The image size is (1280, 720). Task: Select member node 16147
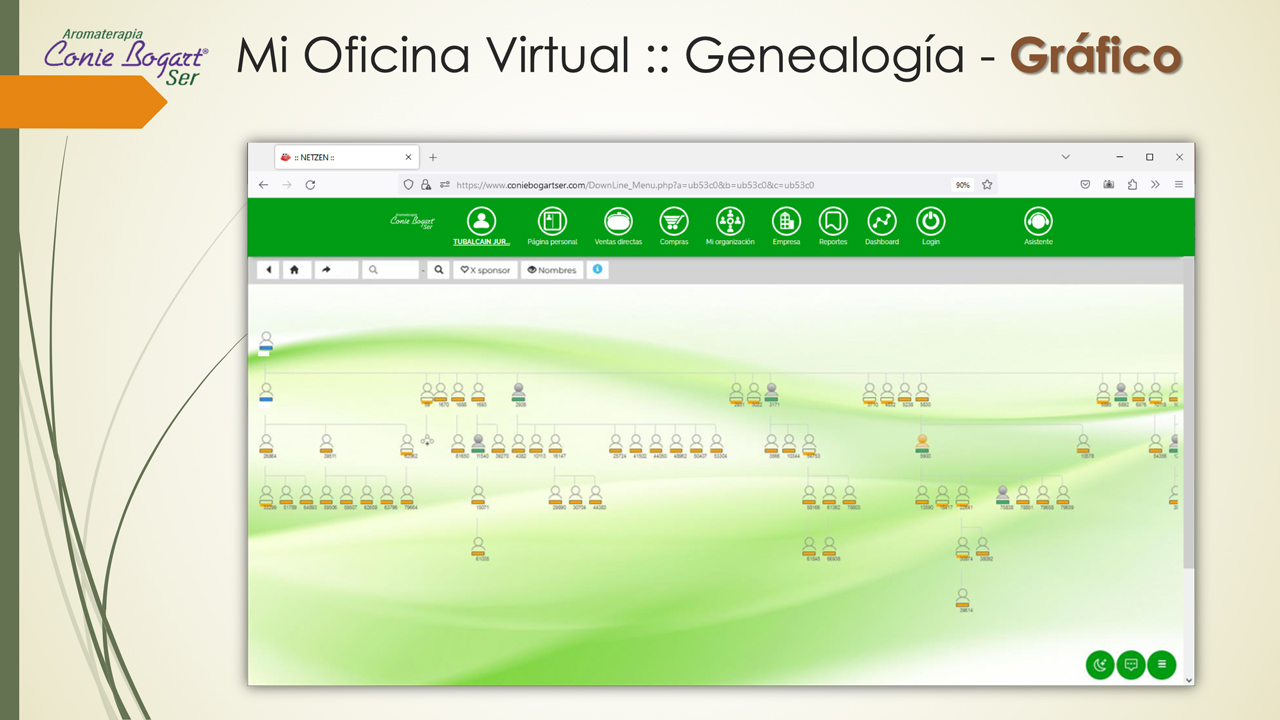pos(556,445)
